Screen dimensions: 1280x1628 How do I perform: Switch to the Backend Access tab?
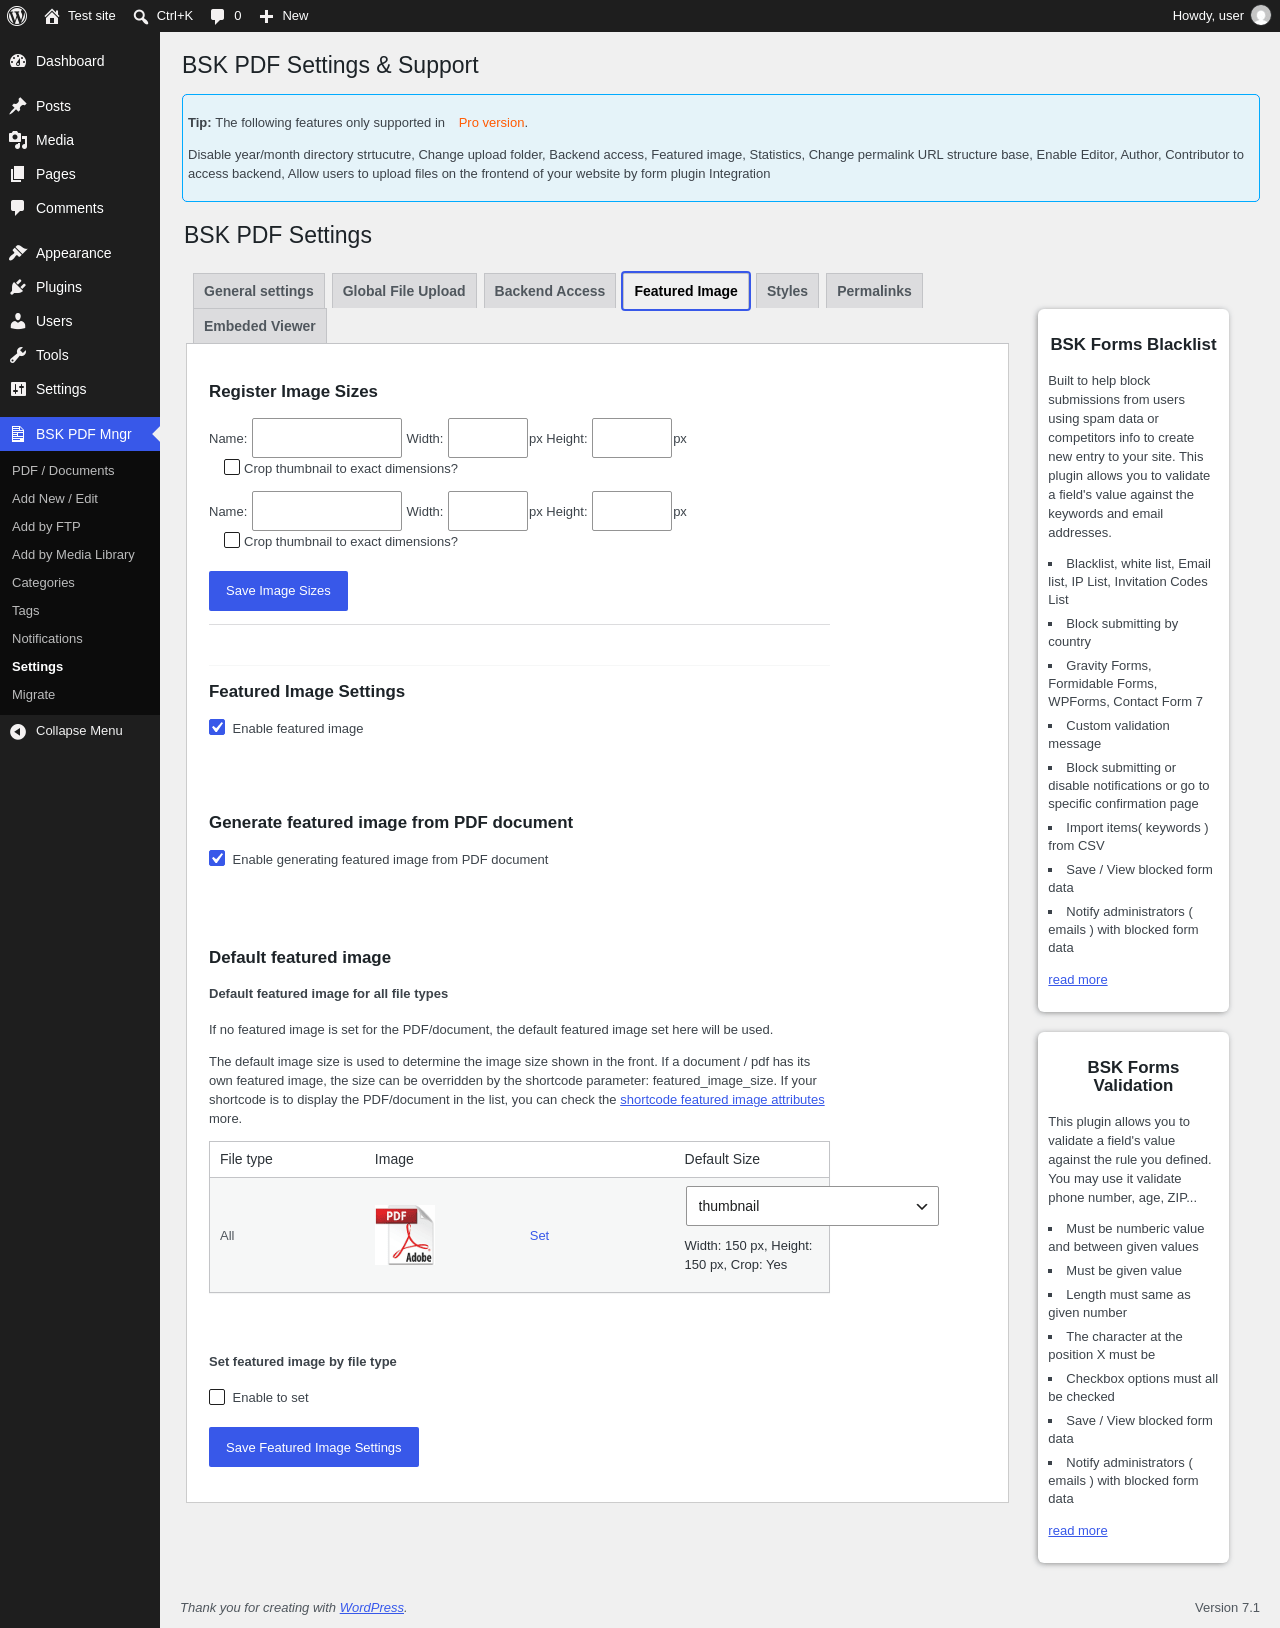pyautogui.click(x=550, y=291)
